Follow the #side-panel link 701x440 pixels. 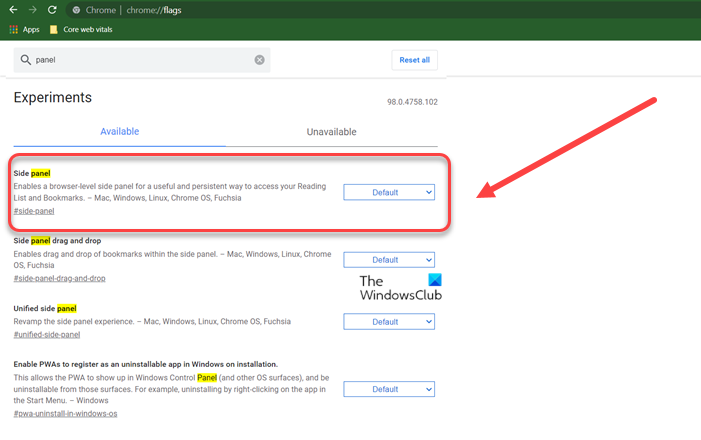tap(34, 211)
